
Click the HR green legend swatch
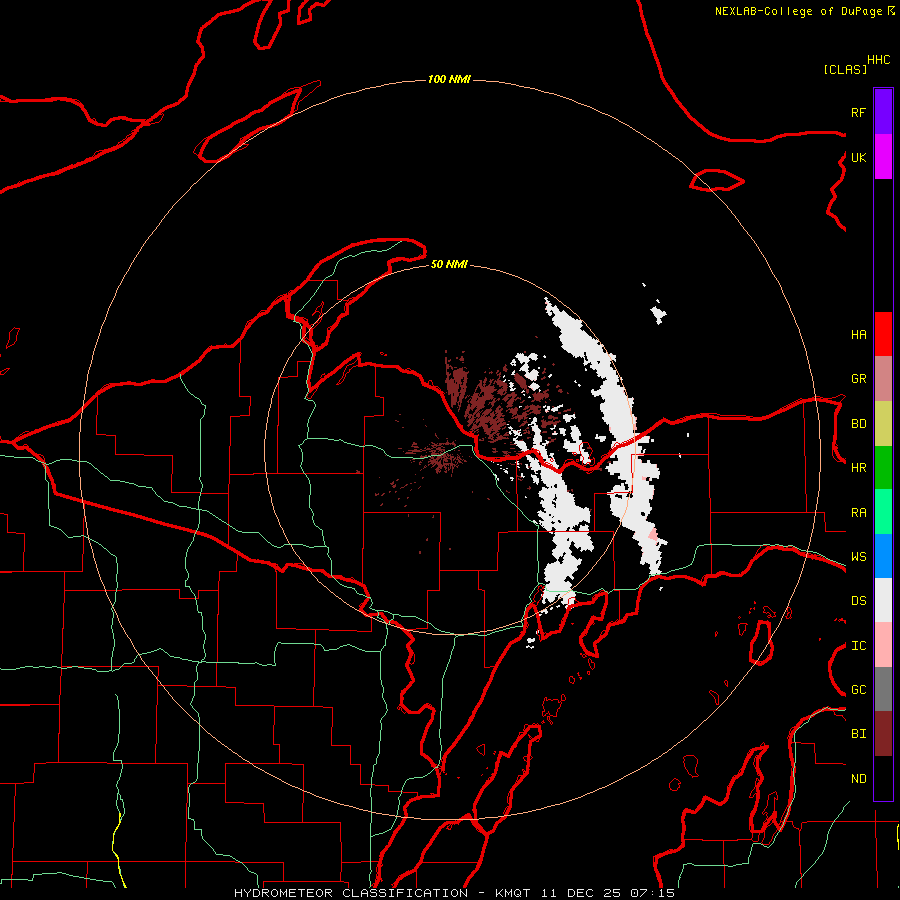(883, 468)
